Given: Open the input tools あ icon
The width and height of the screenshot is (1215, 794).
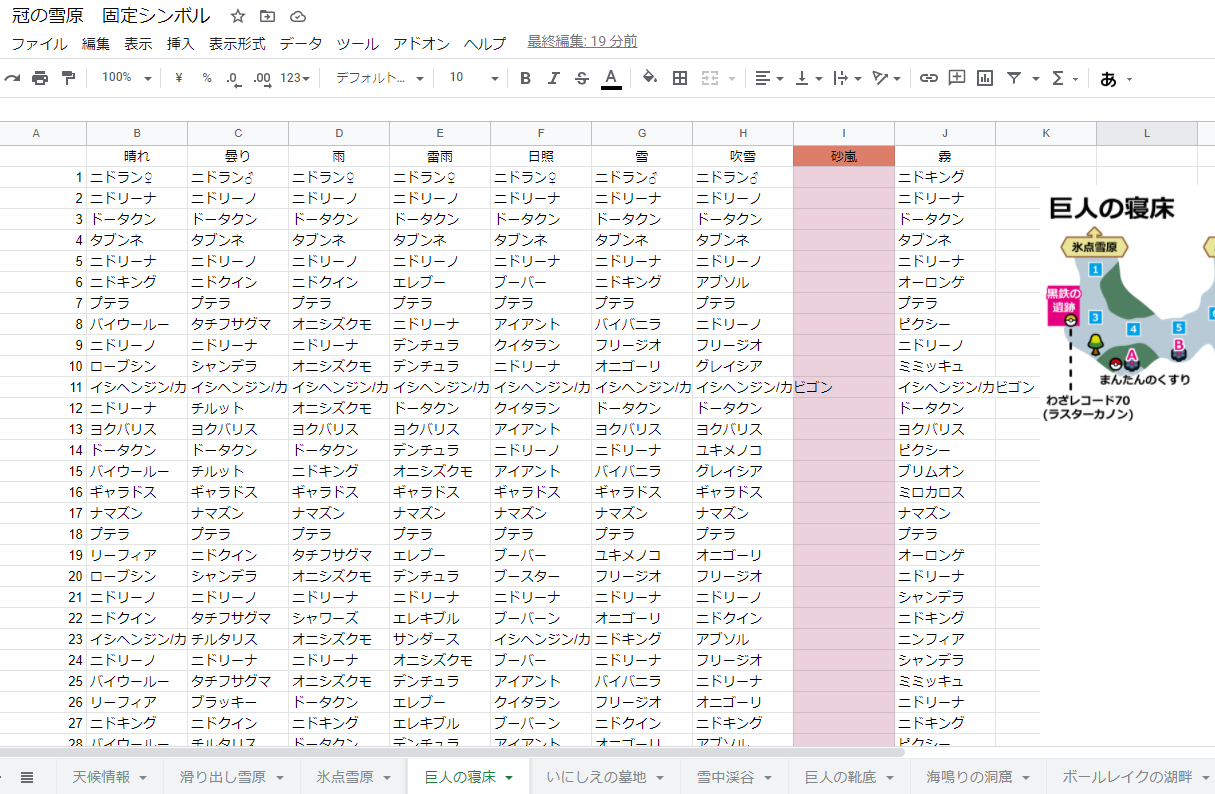Looking at the screenshot, I should coord(1108,79).
